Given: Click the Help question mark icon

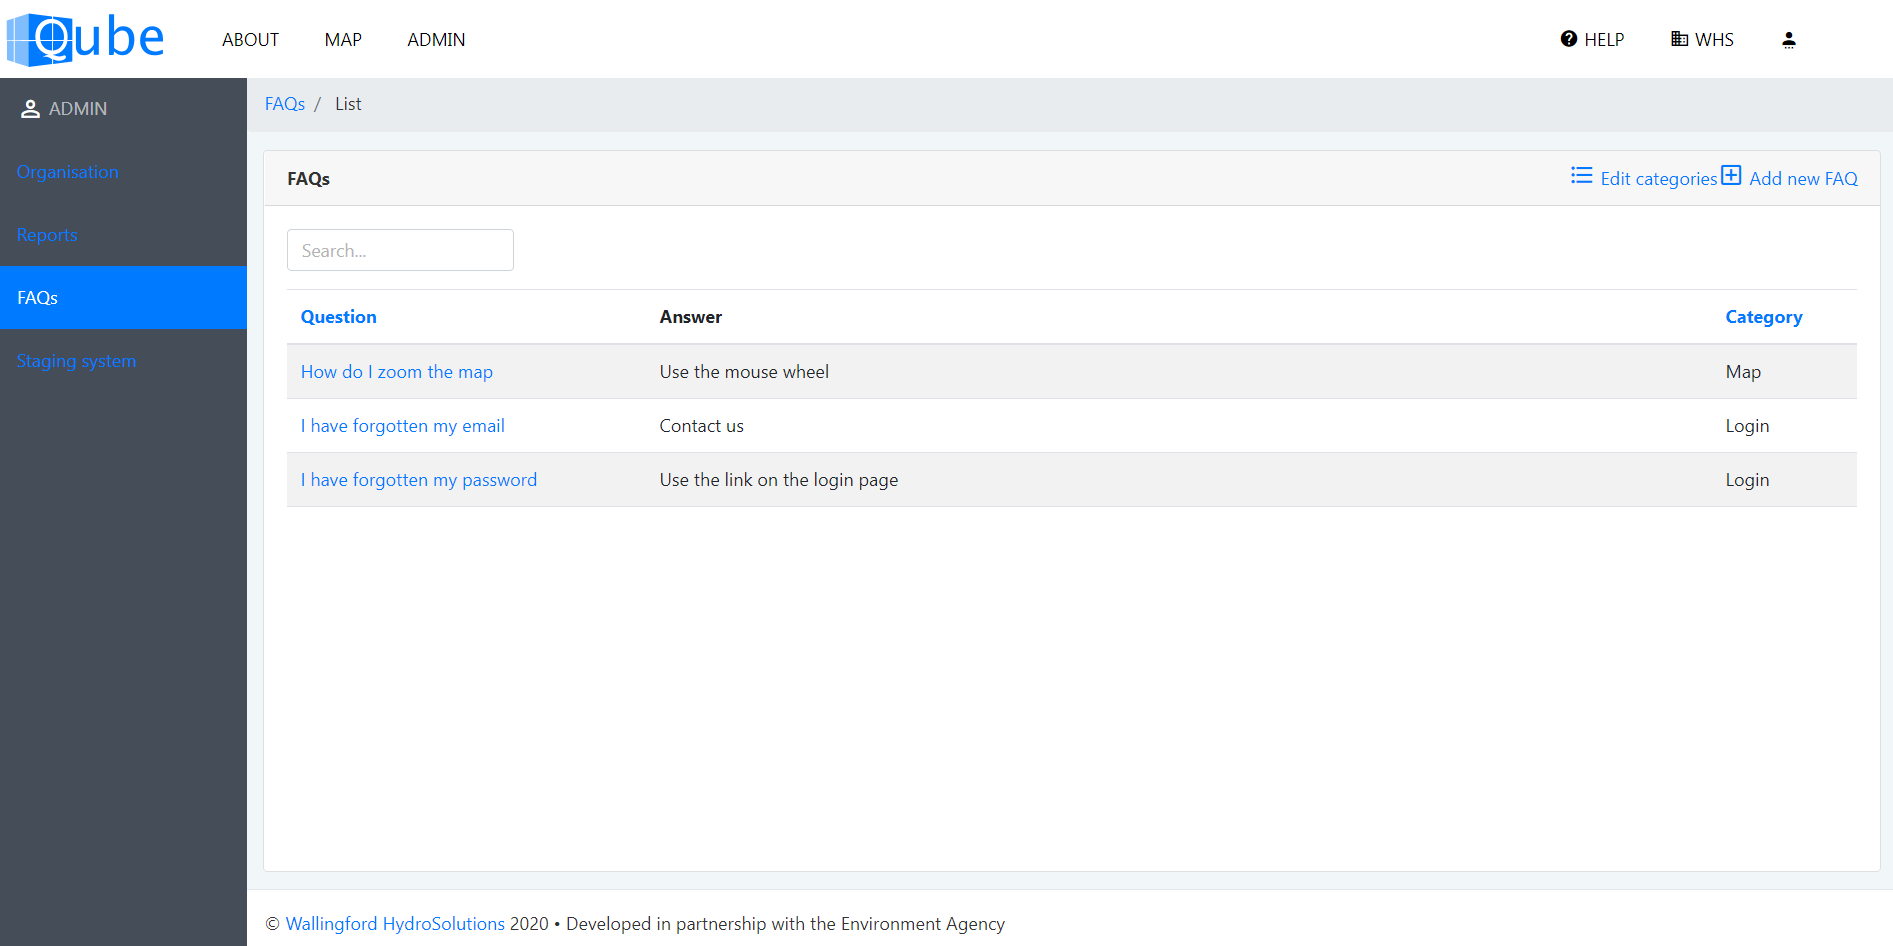Looking at the screenshot, I should (x=1568, y=39).
